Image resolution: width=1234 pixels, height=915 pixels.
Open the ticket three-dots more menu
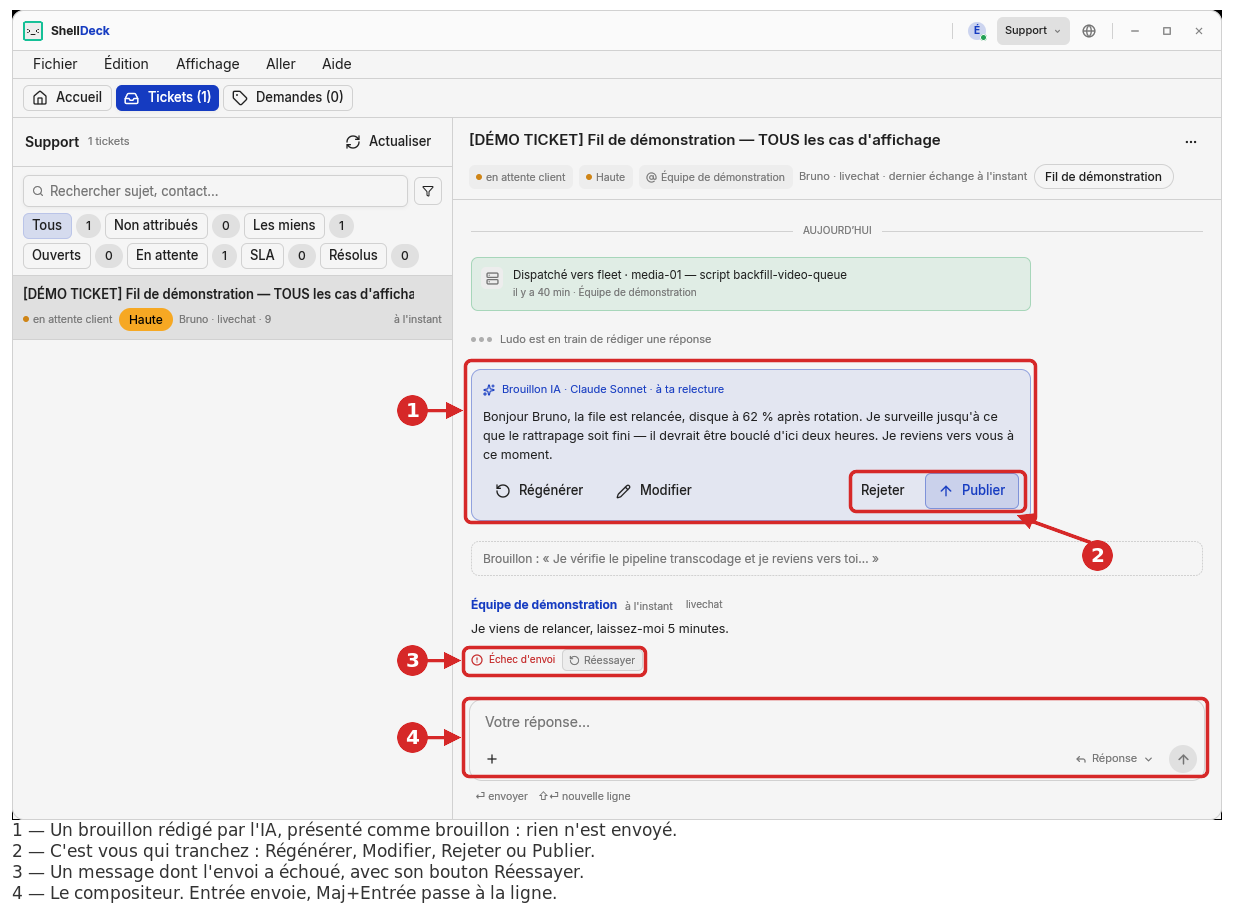(1191, 141)
